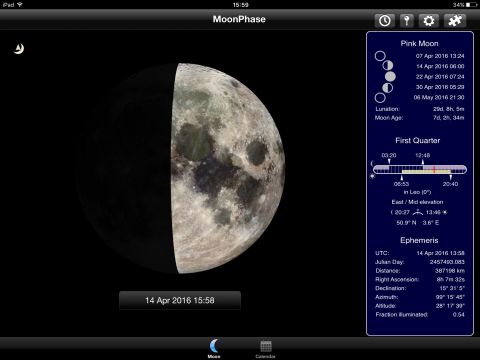Image resolution: width=480 pixels, height=360 pixels.
Task: Tap the red current-time marker on the timeline
Action: coord(434,169)
